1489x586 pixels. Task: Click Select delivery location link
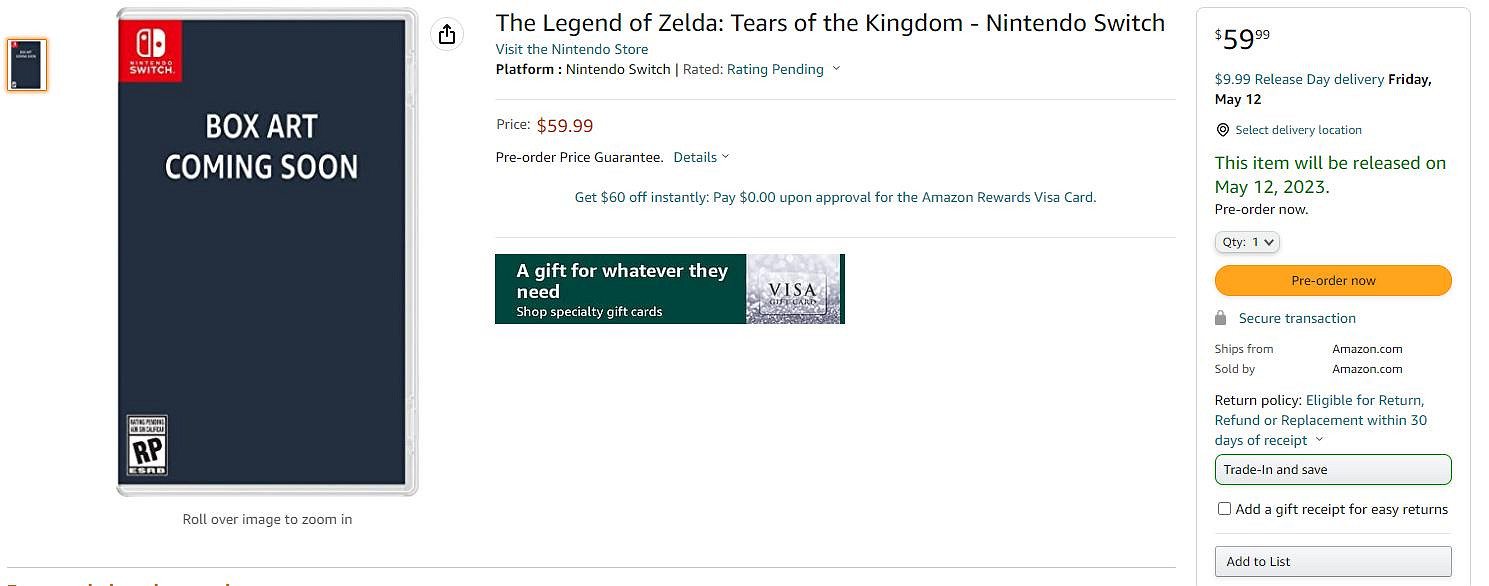(1298, 130)
